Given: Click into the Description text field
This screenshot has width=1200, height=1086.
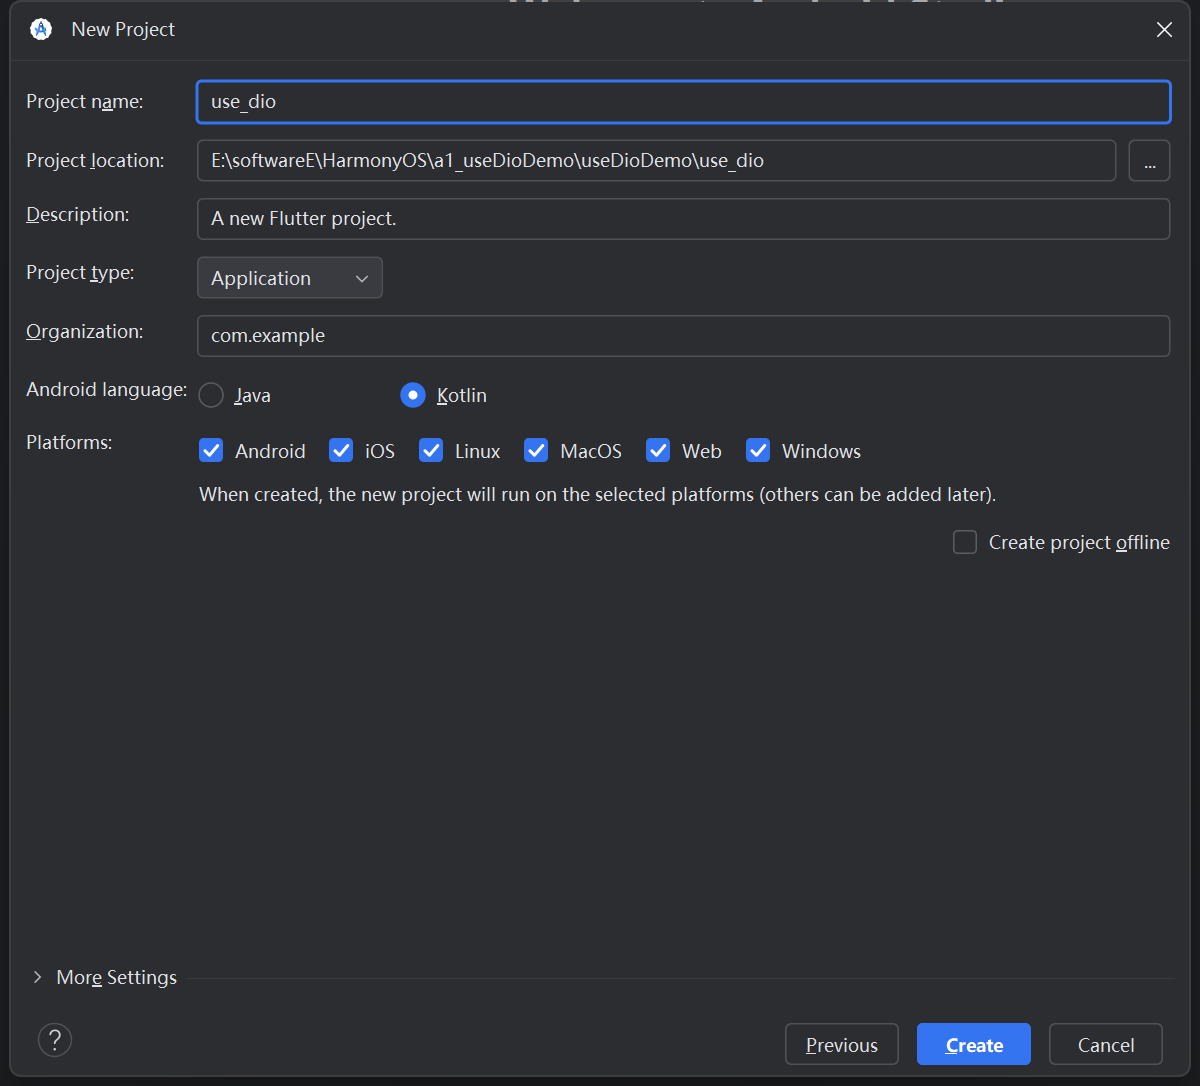Looking at the screenshot, I should pyautogui.click(x=683, y=219).
